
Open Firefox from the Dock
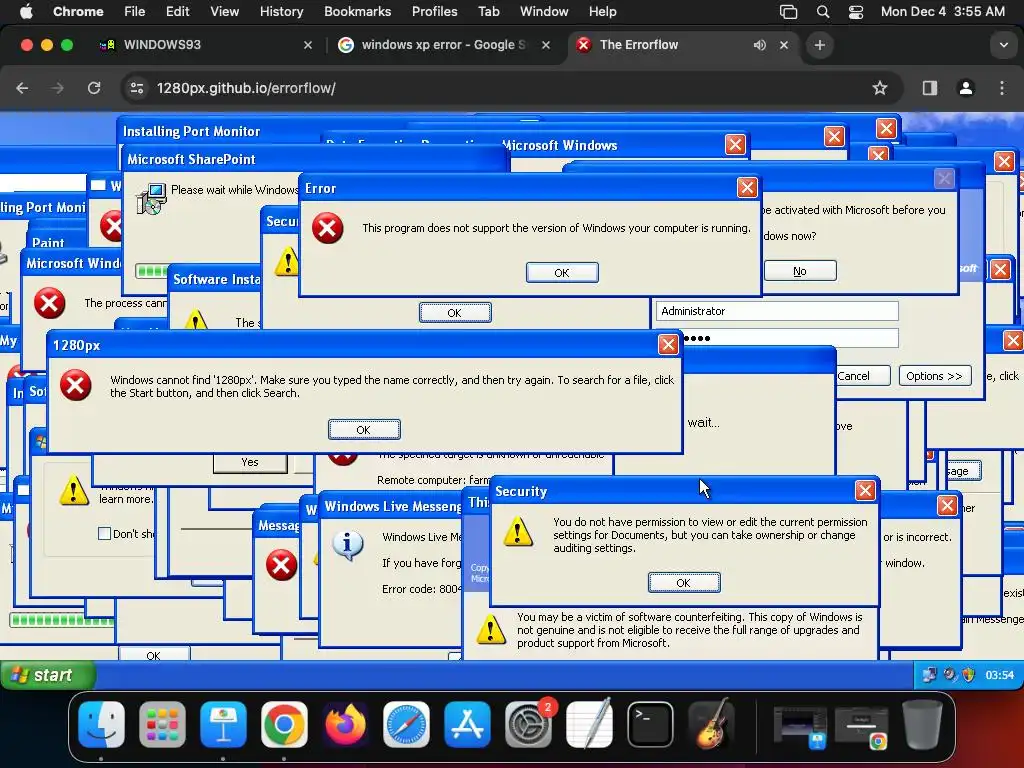coord(345,724)
